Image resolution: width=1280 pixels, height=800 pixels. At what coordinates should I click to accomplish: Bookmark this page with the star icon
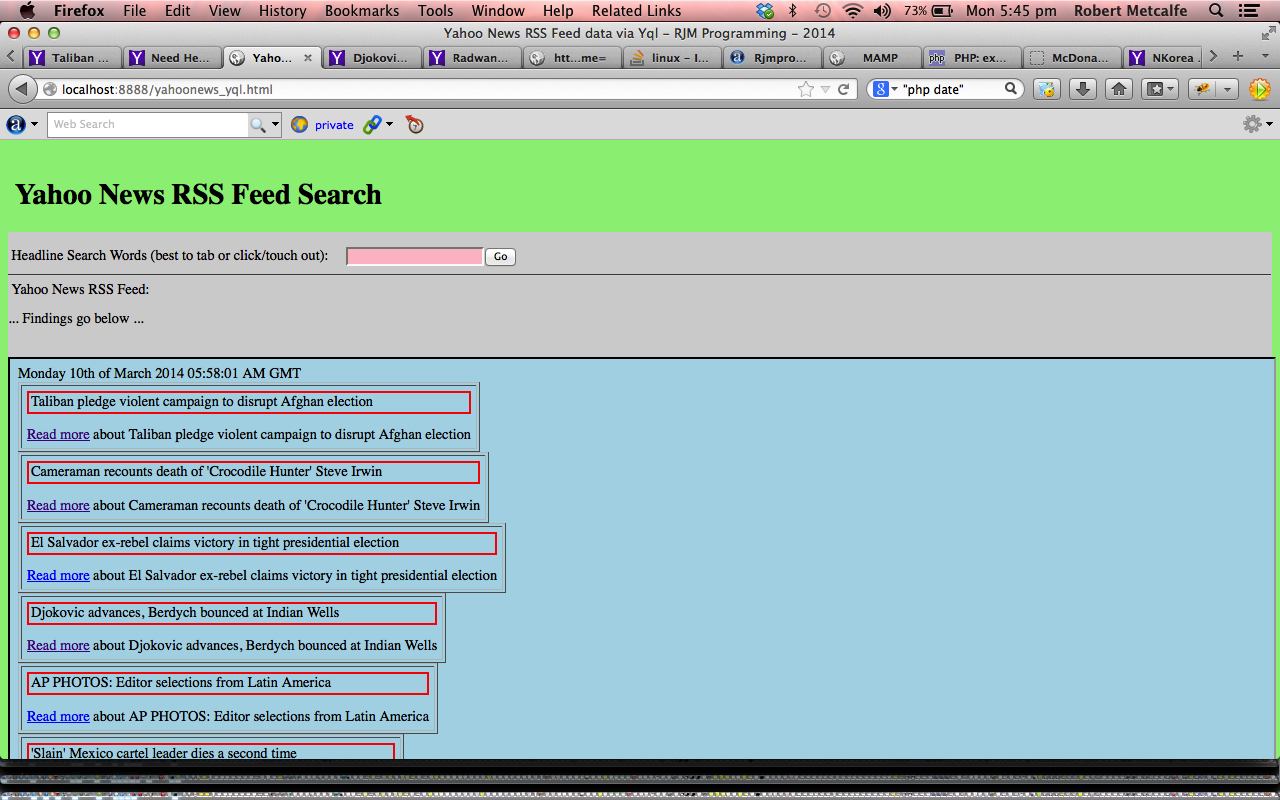pyautogui.click(x=805, y=89)
